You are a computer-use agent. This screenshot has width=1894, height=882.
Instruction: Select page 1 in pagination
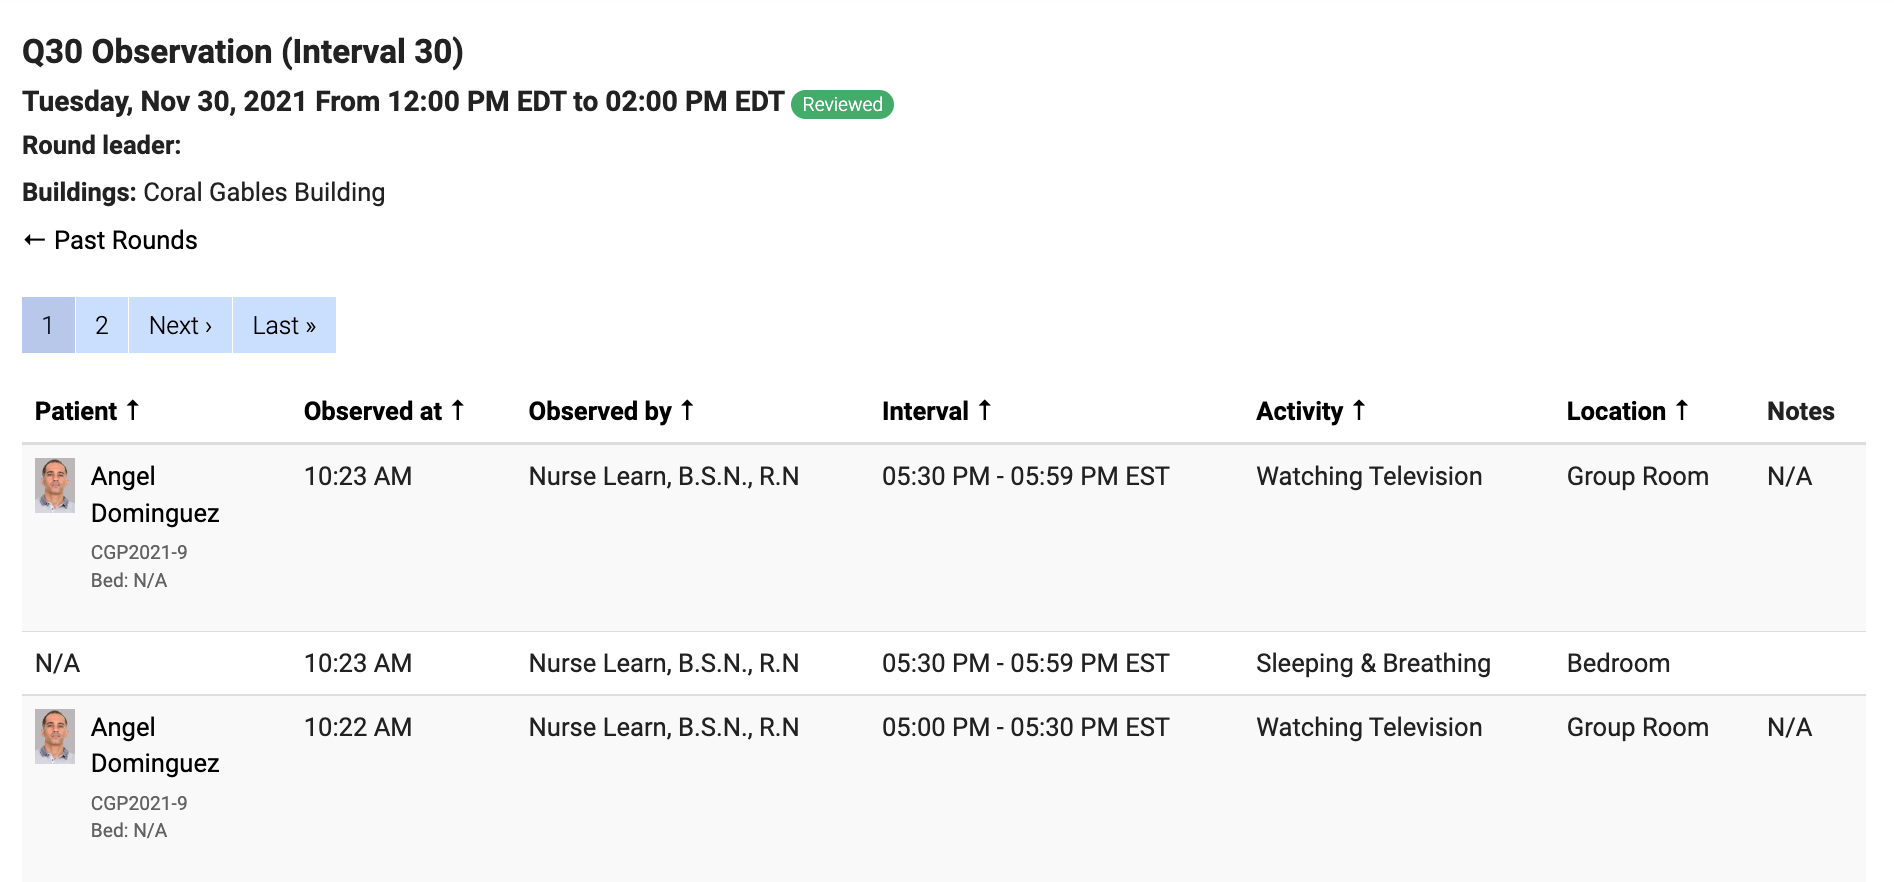pos(48,325)
